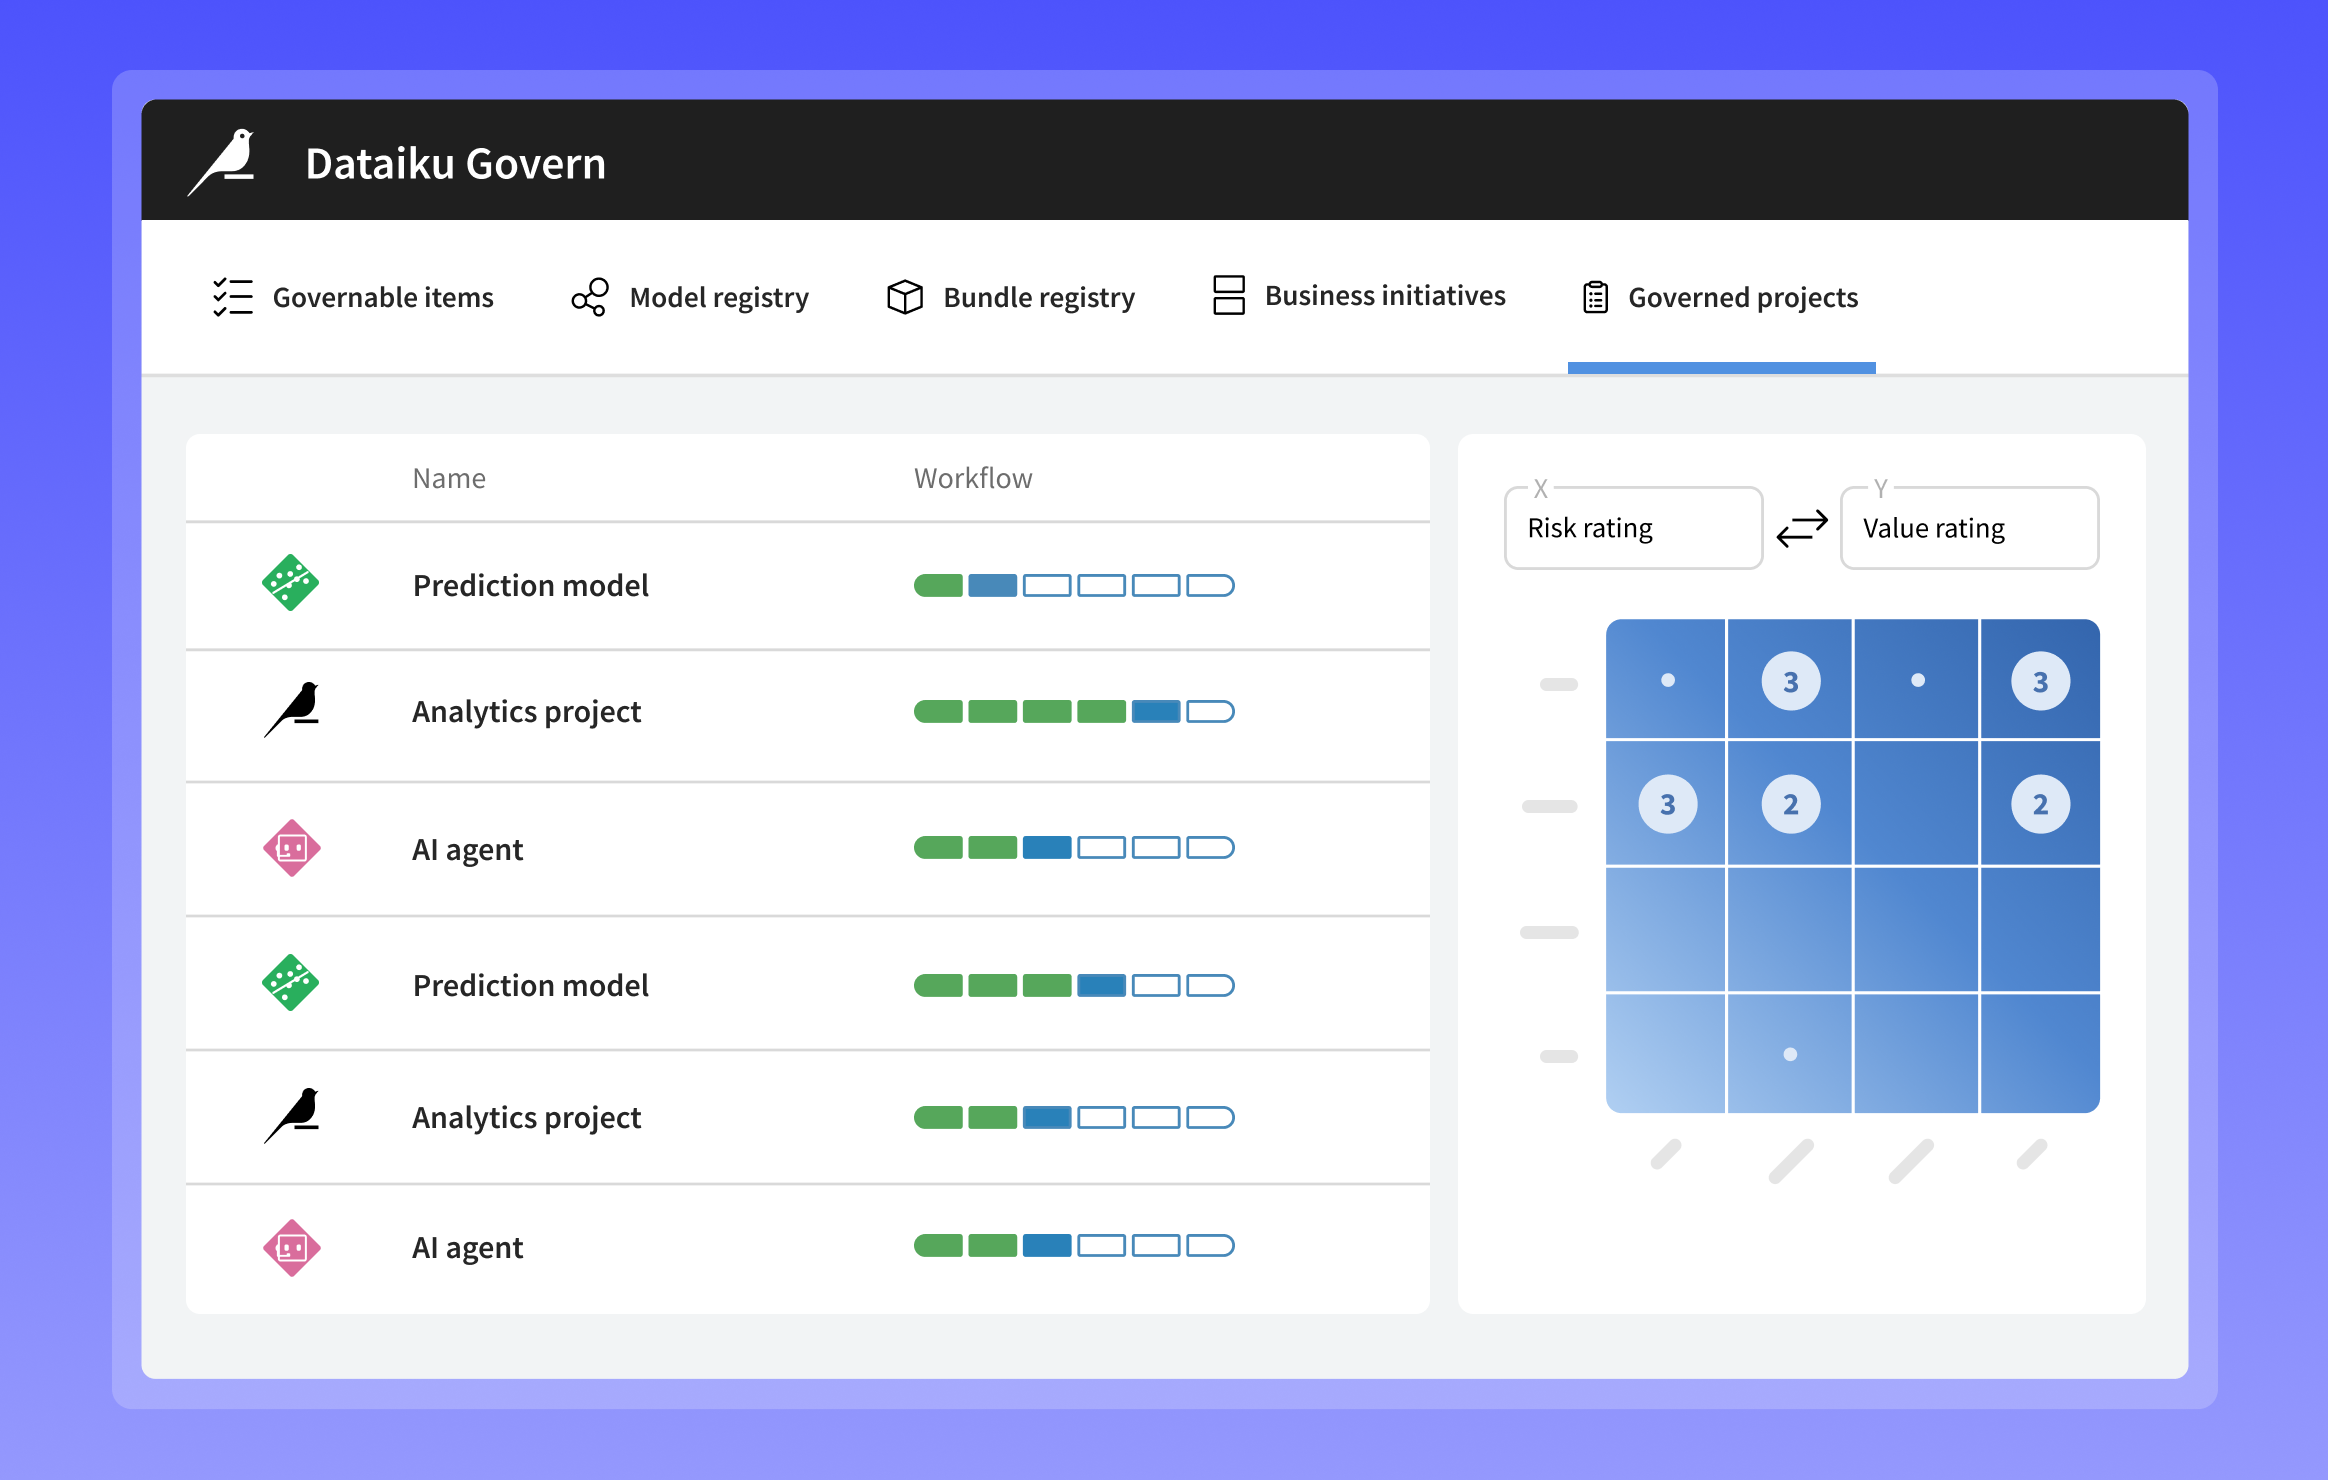
Task: Swap X and Y axes with arrows icon
Action: 1801,528
